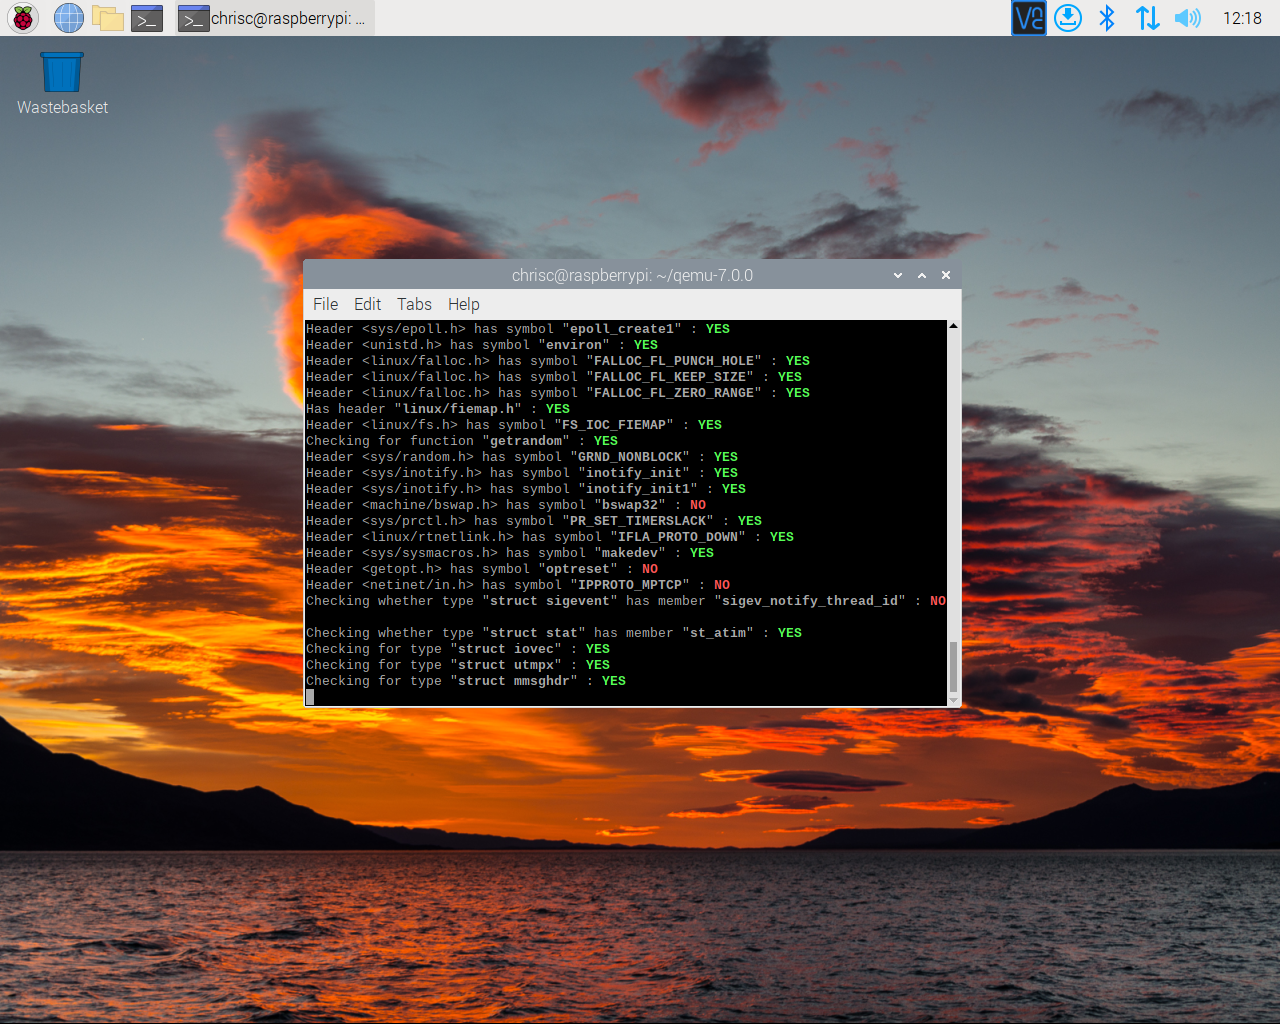
Task: Open the Help menu in the terminal
Action: coord(463,304)
